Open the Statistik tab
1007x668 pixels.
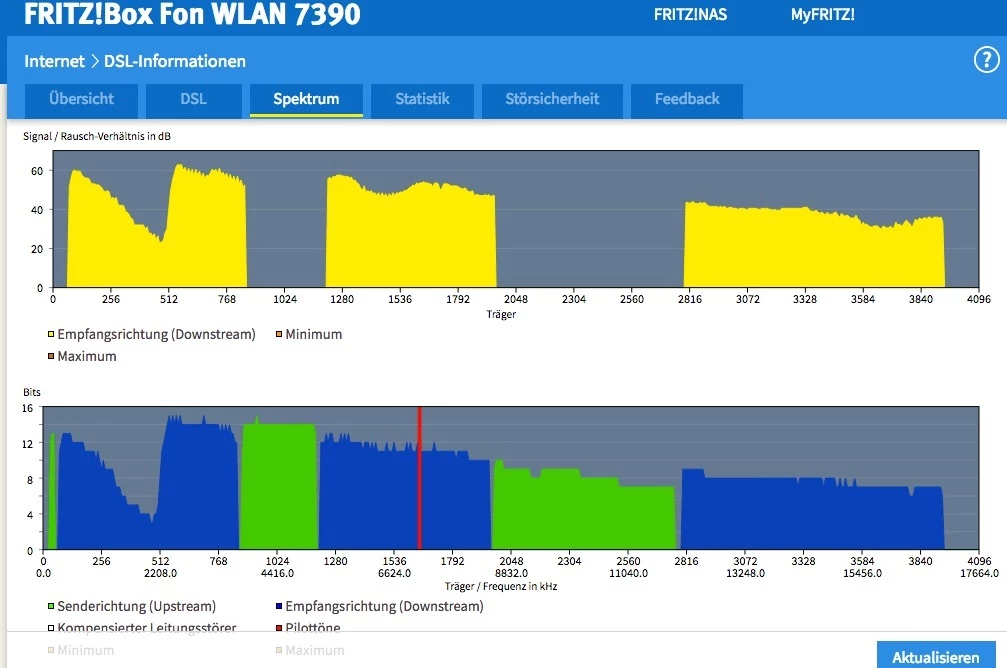pos(422,100)
